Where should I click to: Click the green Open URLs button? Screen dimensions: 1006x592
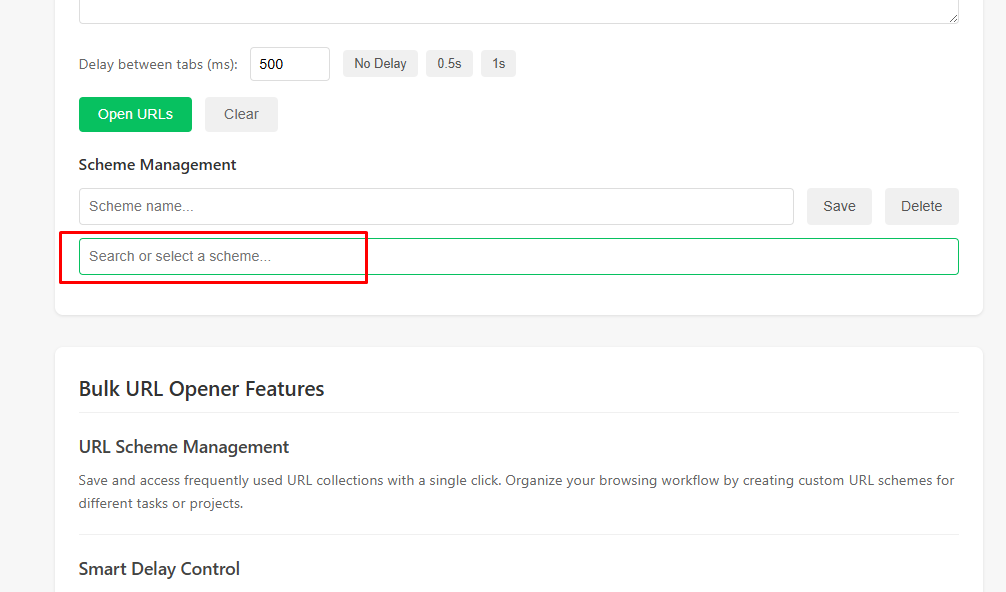[x=135, y=114]
